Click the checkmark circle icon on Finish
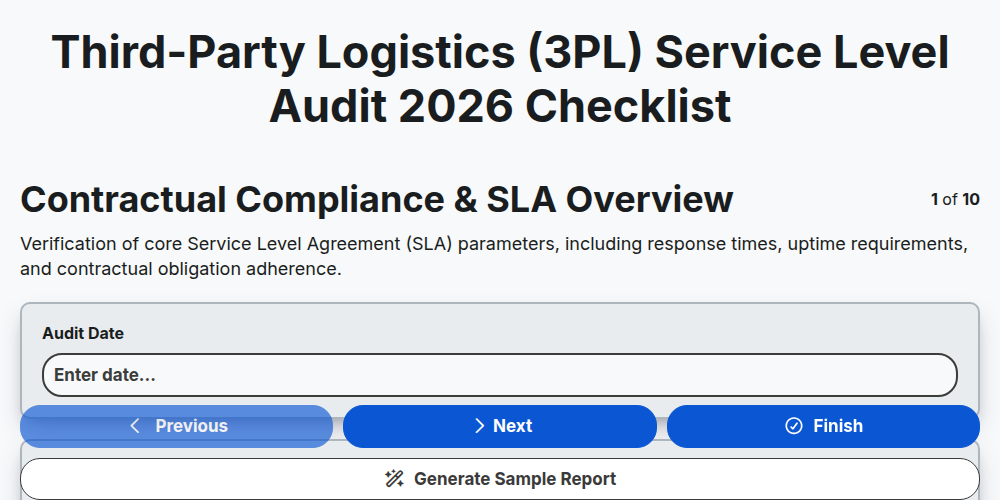 pos(793,426)
